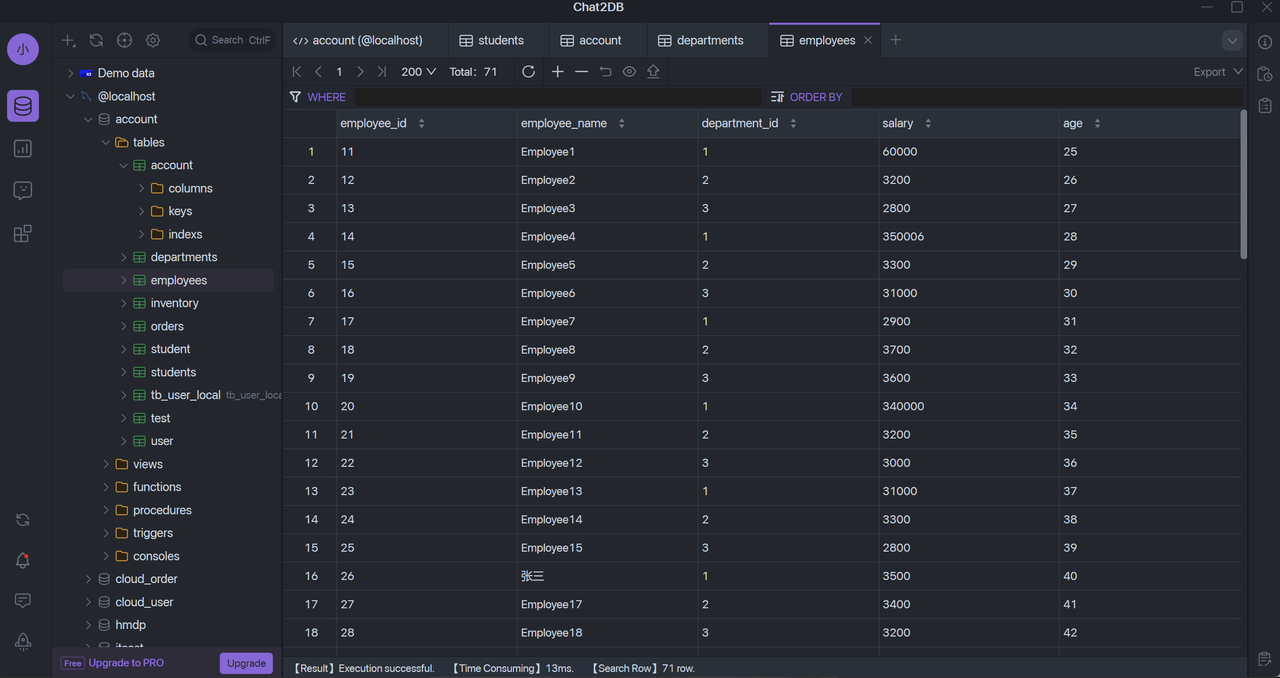Image resolution: width=1280 pixels, height=678 pixels.
Task: Refresh the employees table data
Action: [529, 72]
